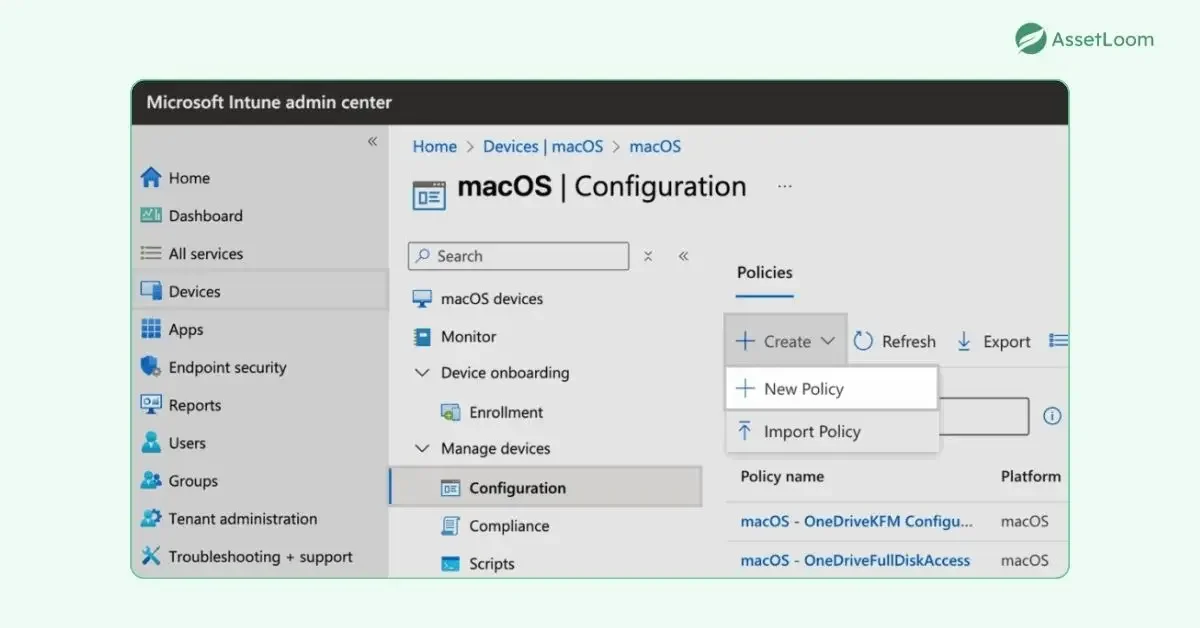The width and height of the screenshot is (1200, 628).
Task: Open macOS - OneDriveFullDiskAccess policy link
Action: pos(855,560)
